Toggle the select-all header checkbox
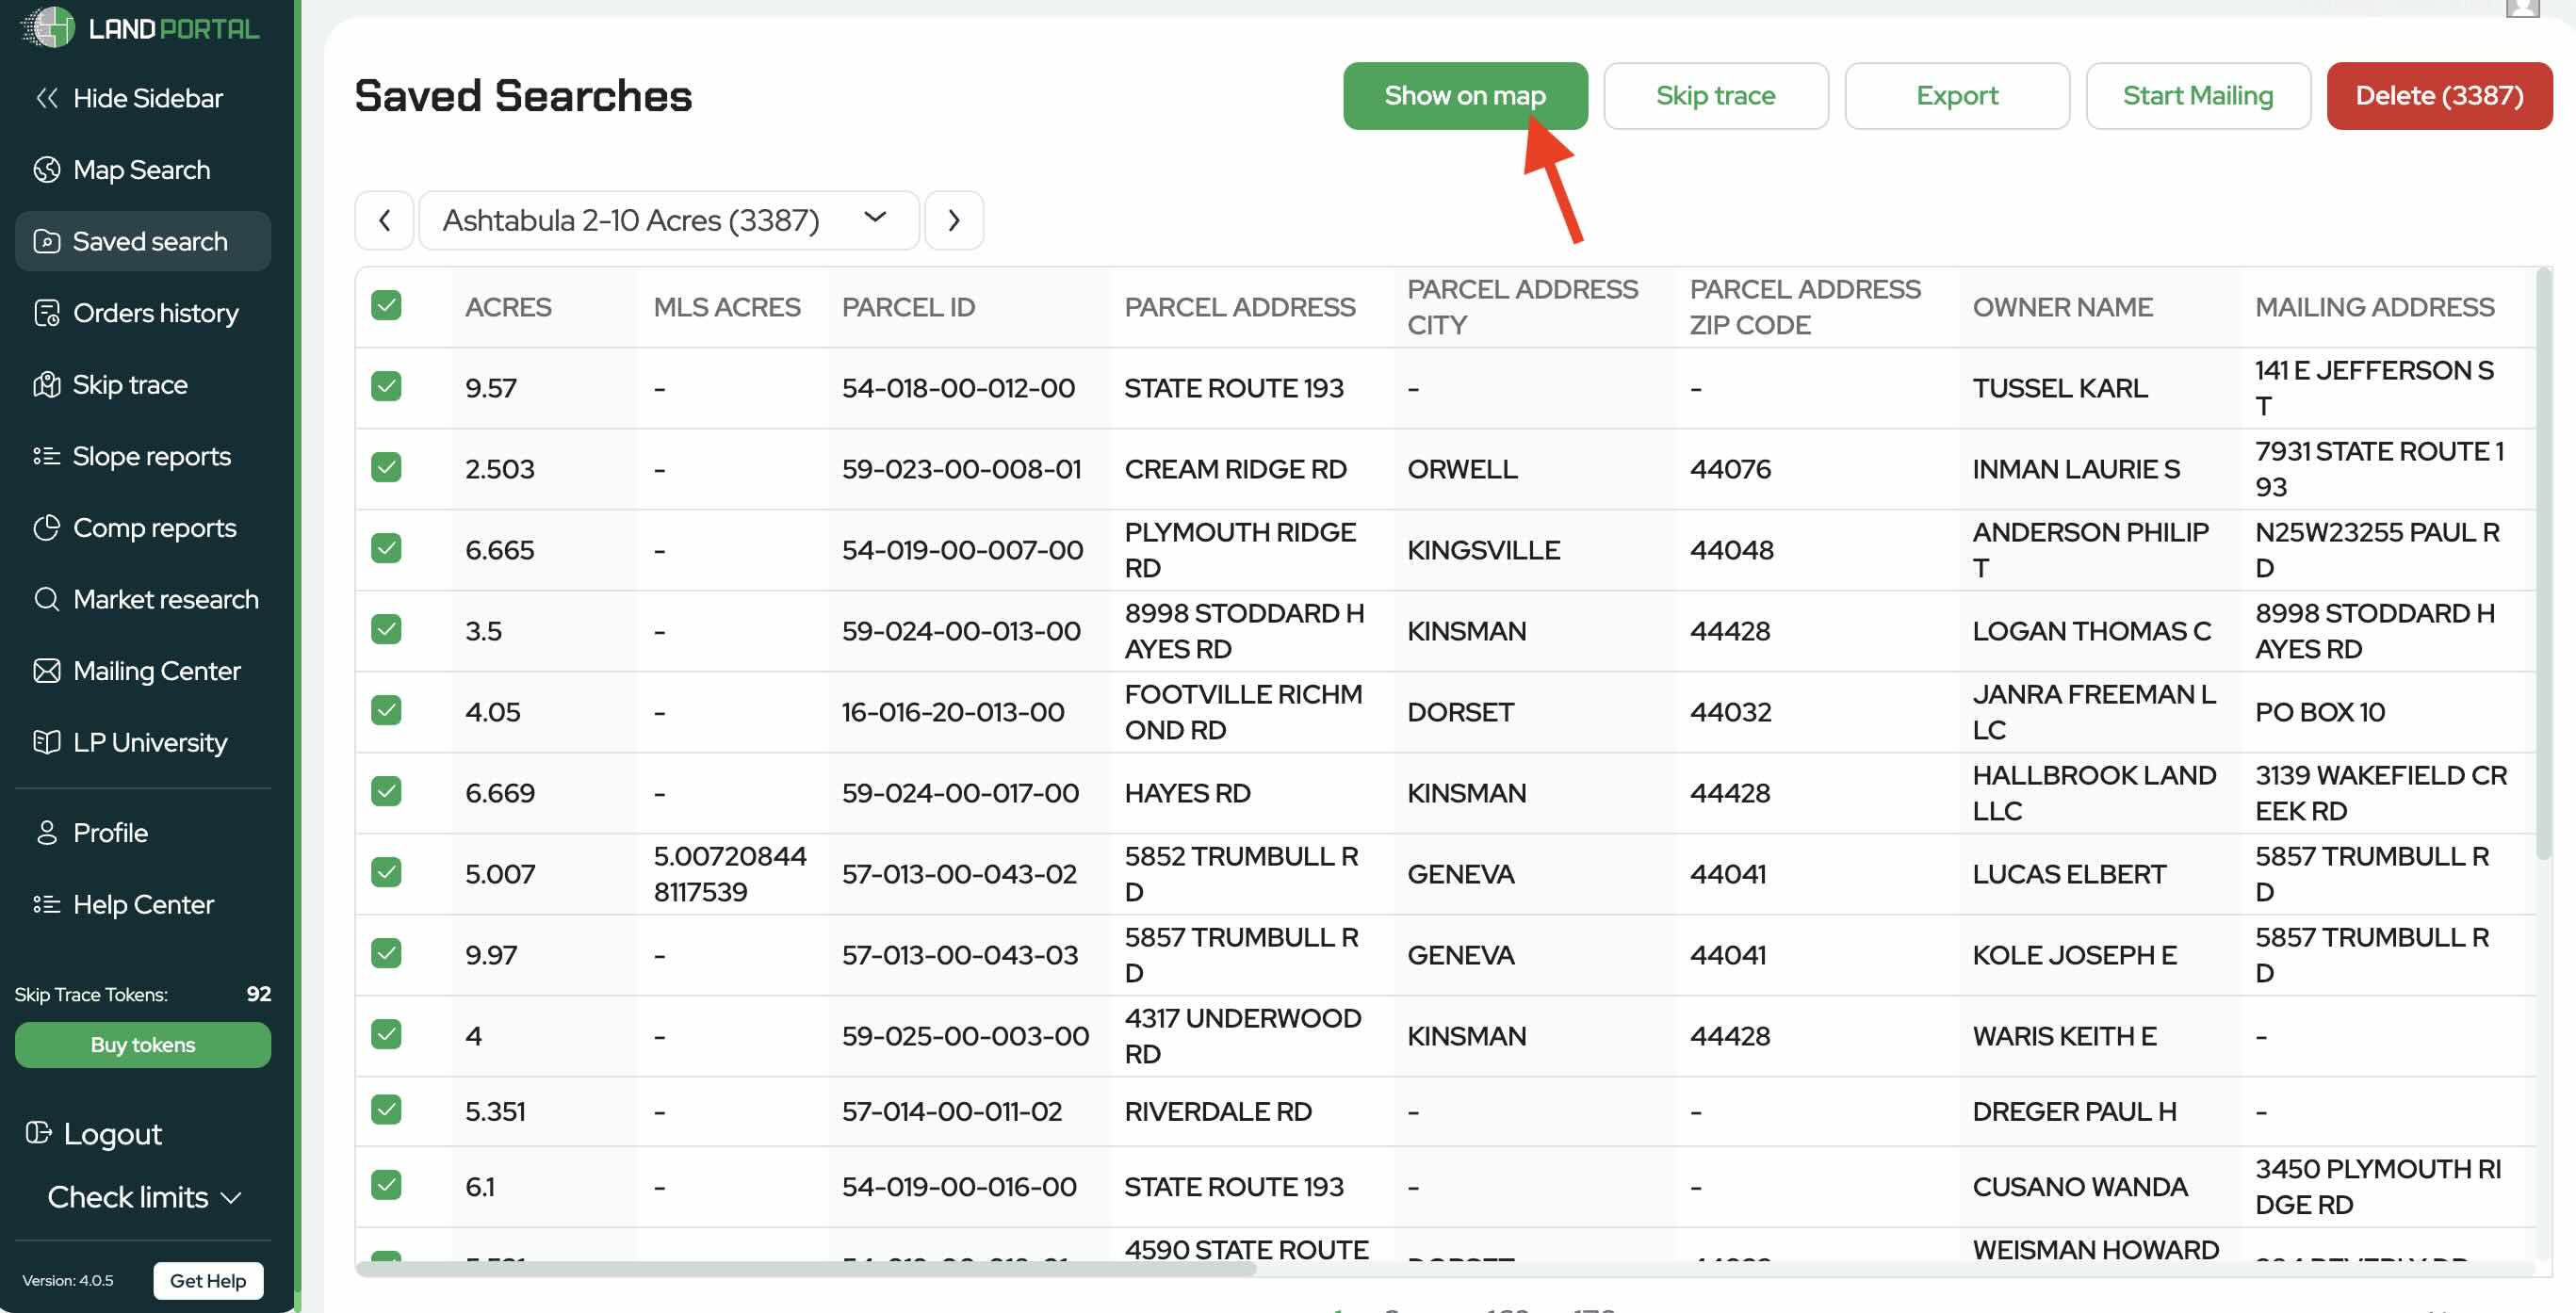 coord(386,305)
